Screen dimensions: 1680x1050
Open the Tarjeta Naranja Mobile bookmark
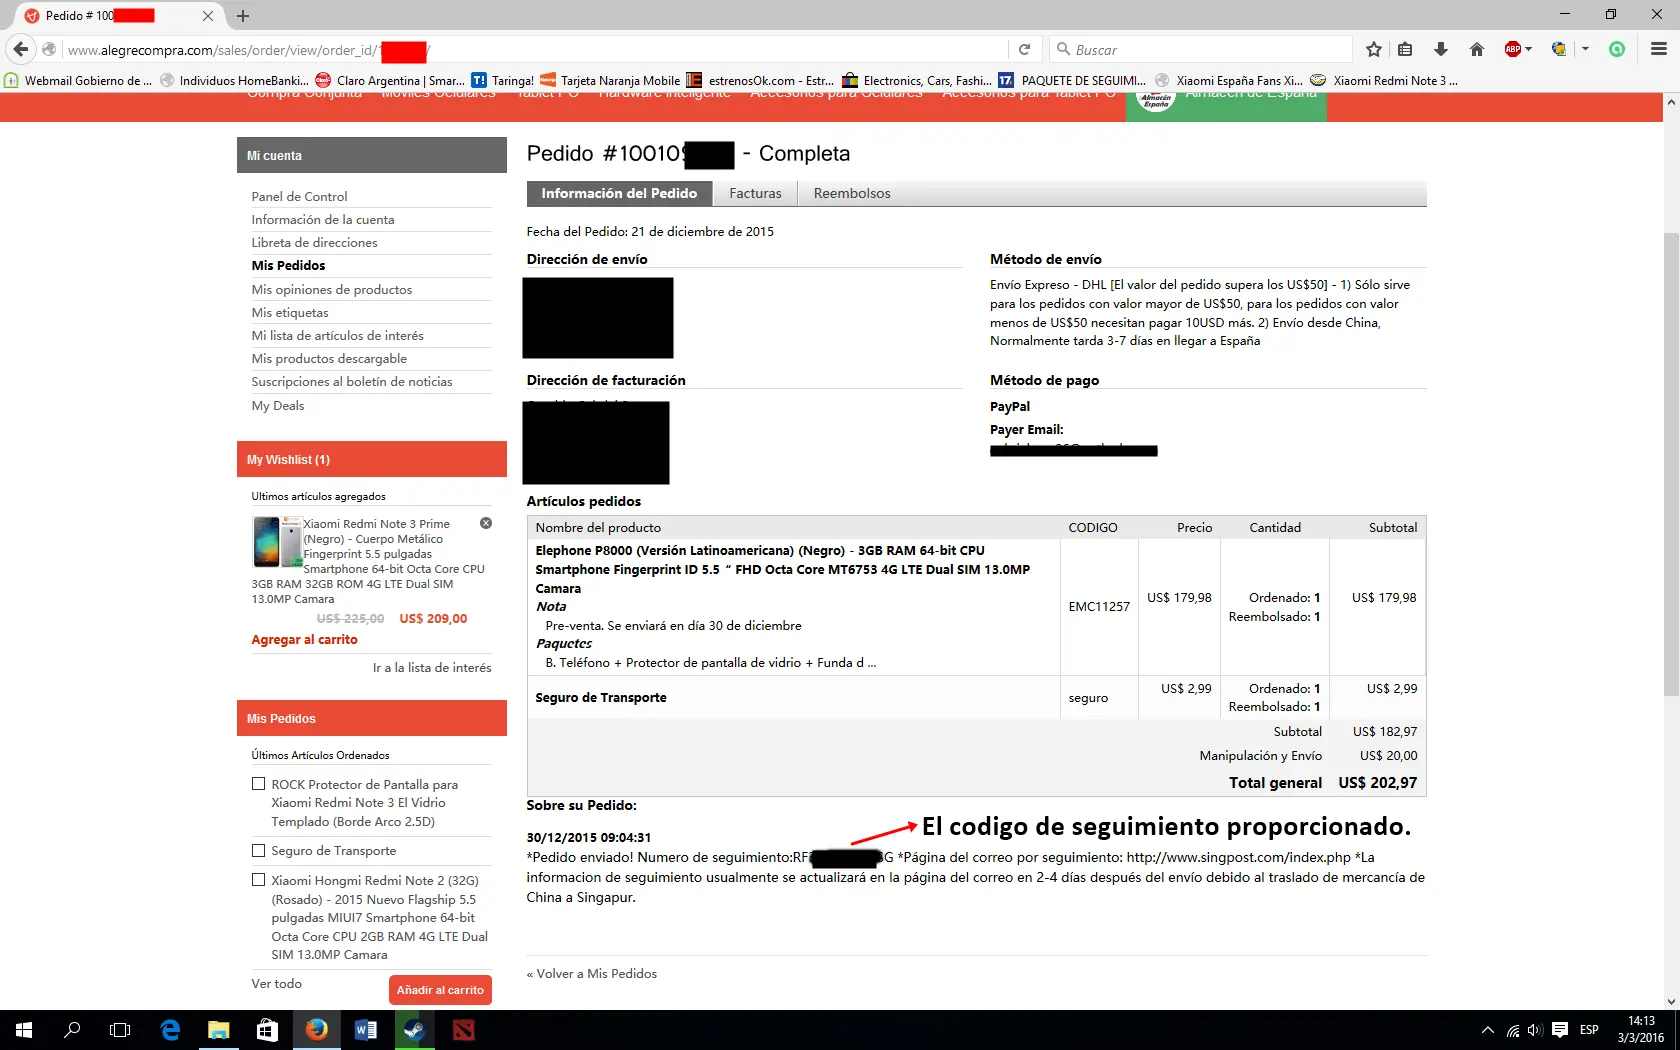click(x=610, y=80)
